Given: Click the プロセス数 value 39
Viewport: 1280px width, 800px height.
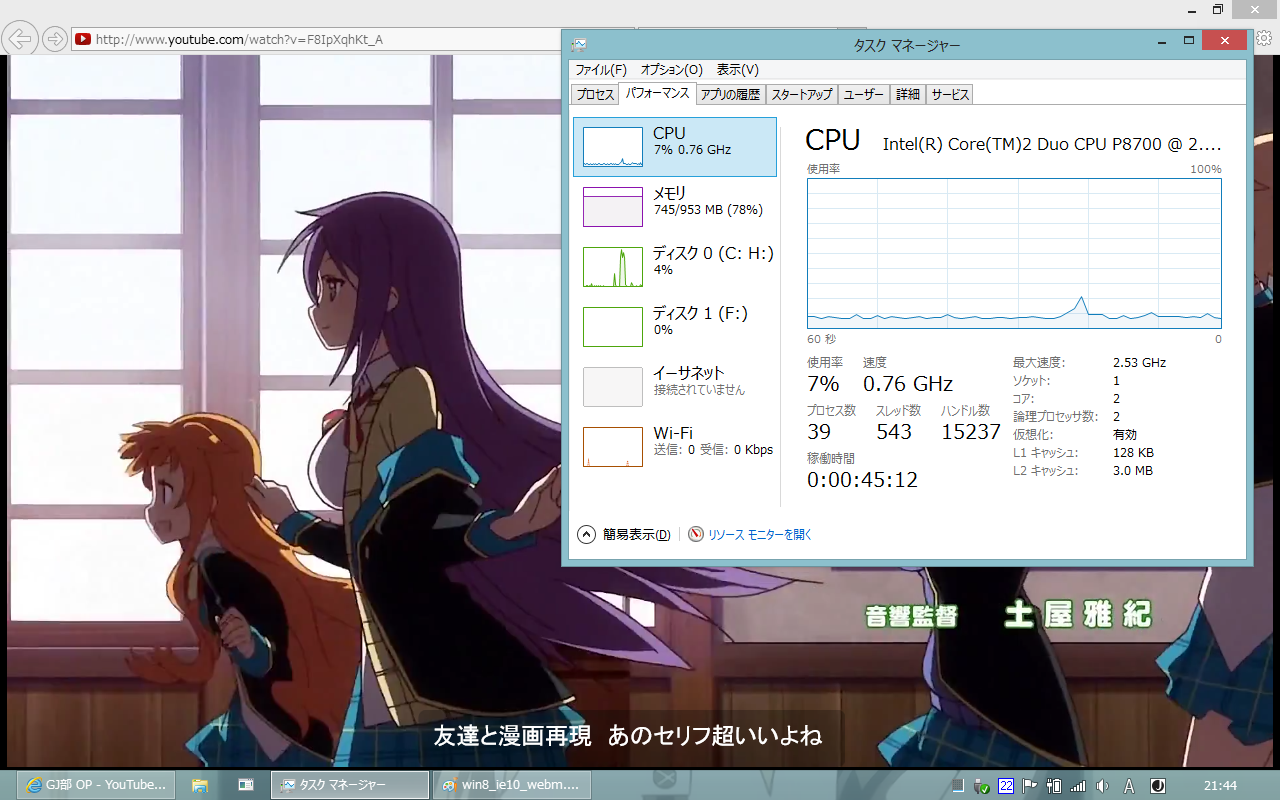Looking at the screenshot, I should pos(819,432).
